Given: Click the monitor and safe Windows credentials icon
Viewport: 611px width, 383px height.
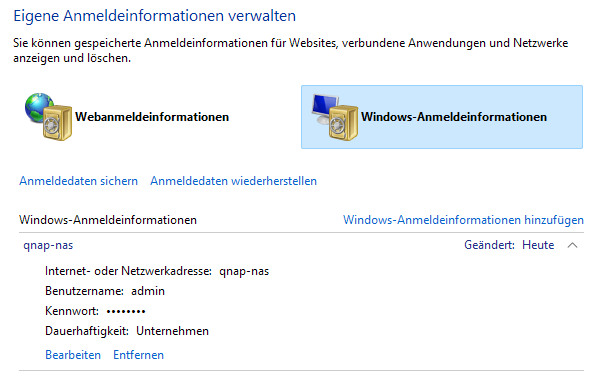Looking at the screenshot, I should click(335, 117).
